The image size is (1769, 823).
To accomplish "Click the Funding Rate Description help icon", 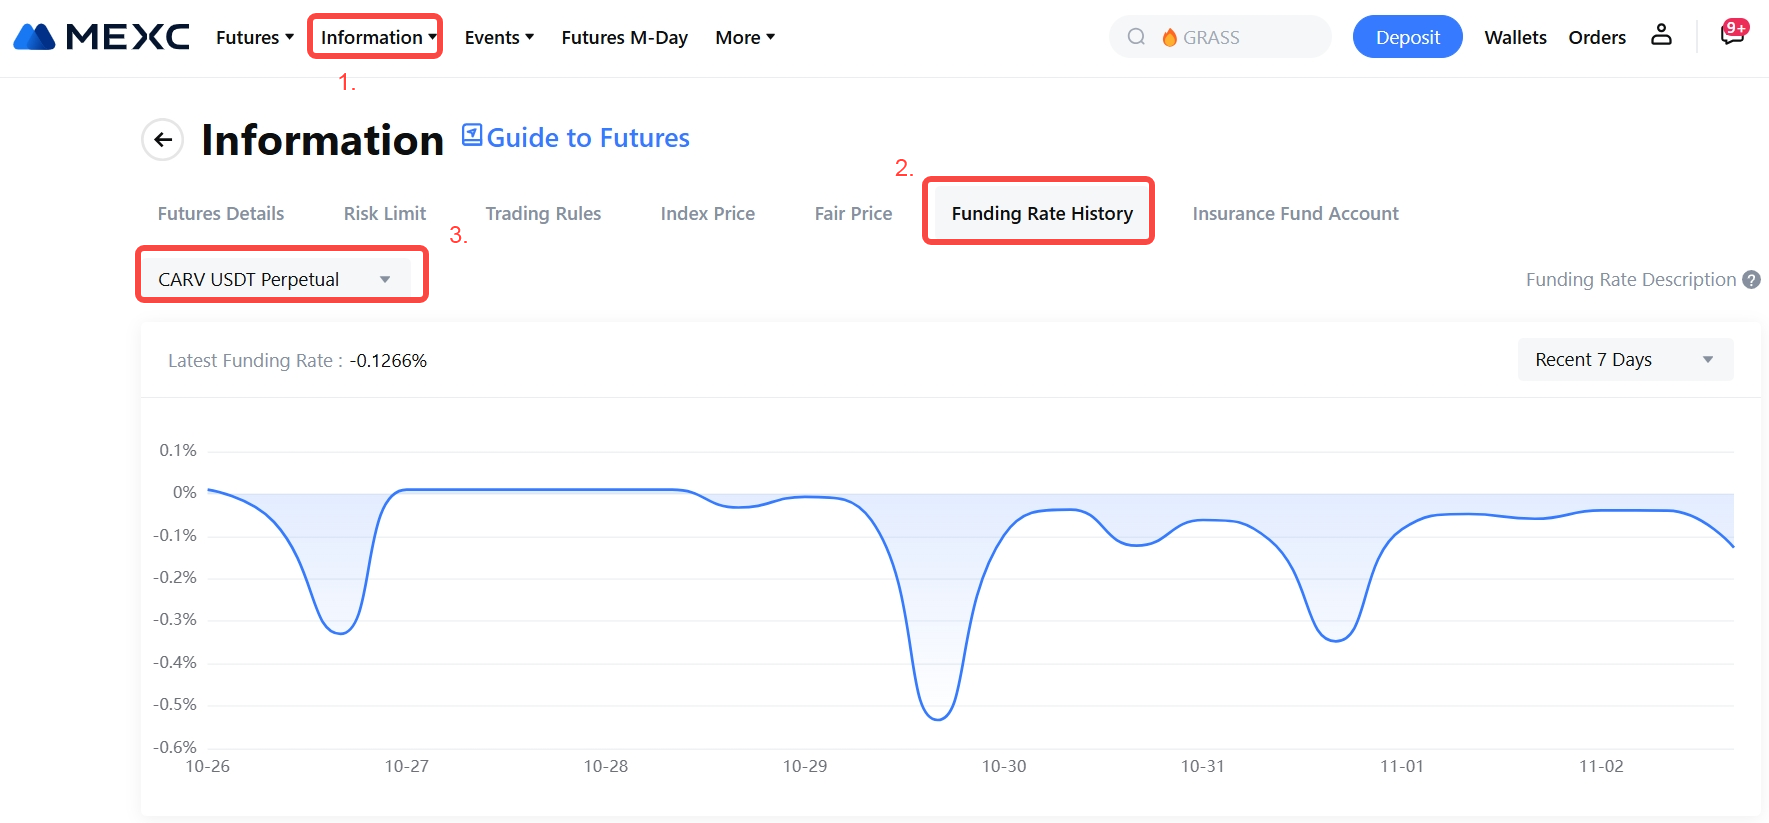I will tap(1751, 280).
